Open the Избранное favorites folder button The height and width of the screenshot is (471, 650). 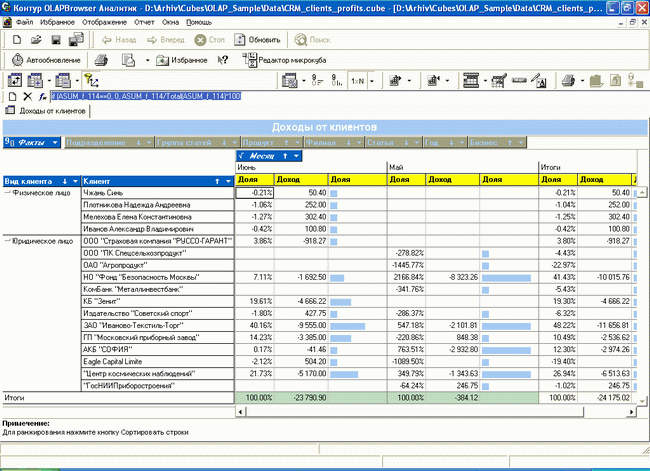[x=182, y=61]
